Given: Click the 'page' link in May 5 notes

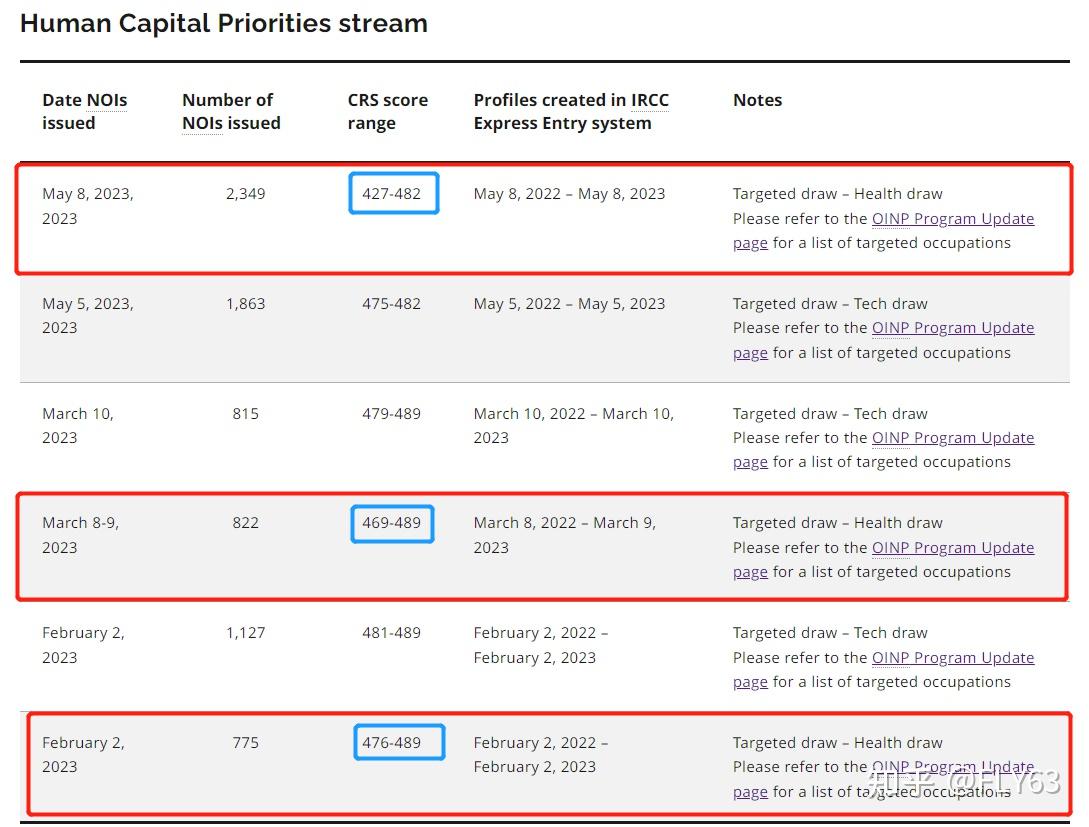Looking at the screenshot, I should point(750,353).
